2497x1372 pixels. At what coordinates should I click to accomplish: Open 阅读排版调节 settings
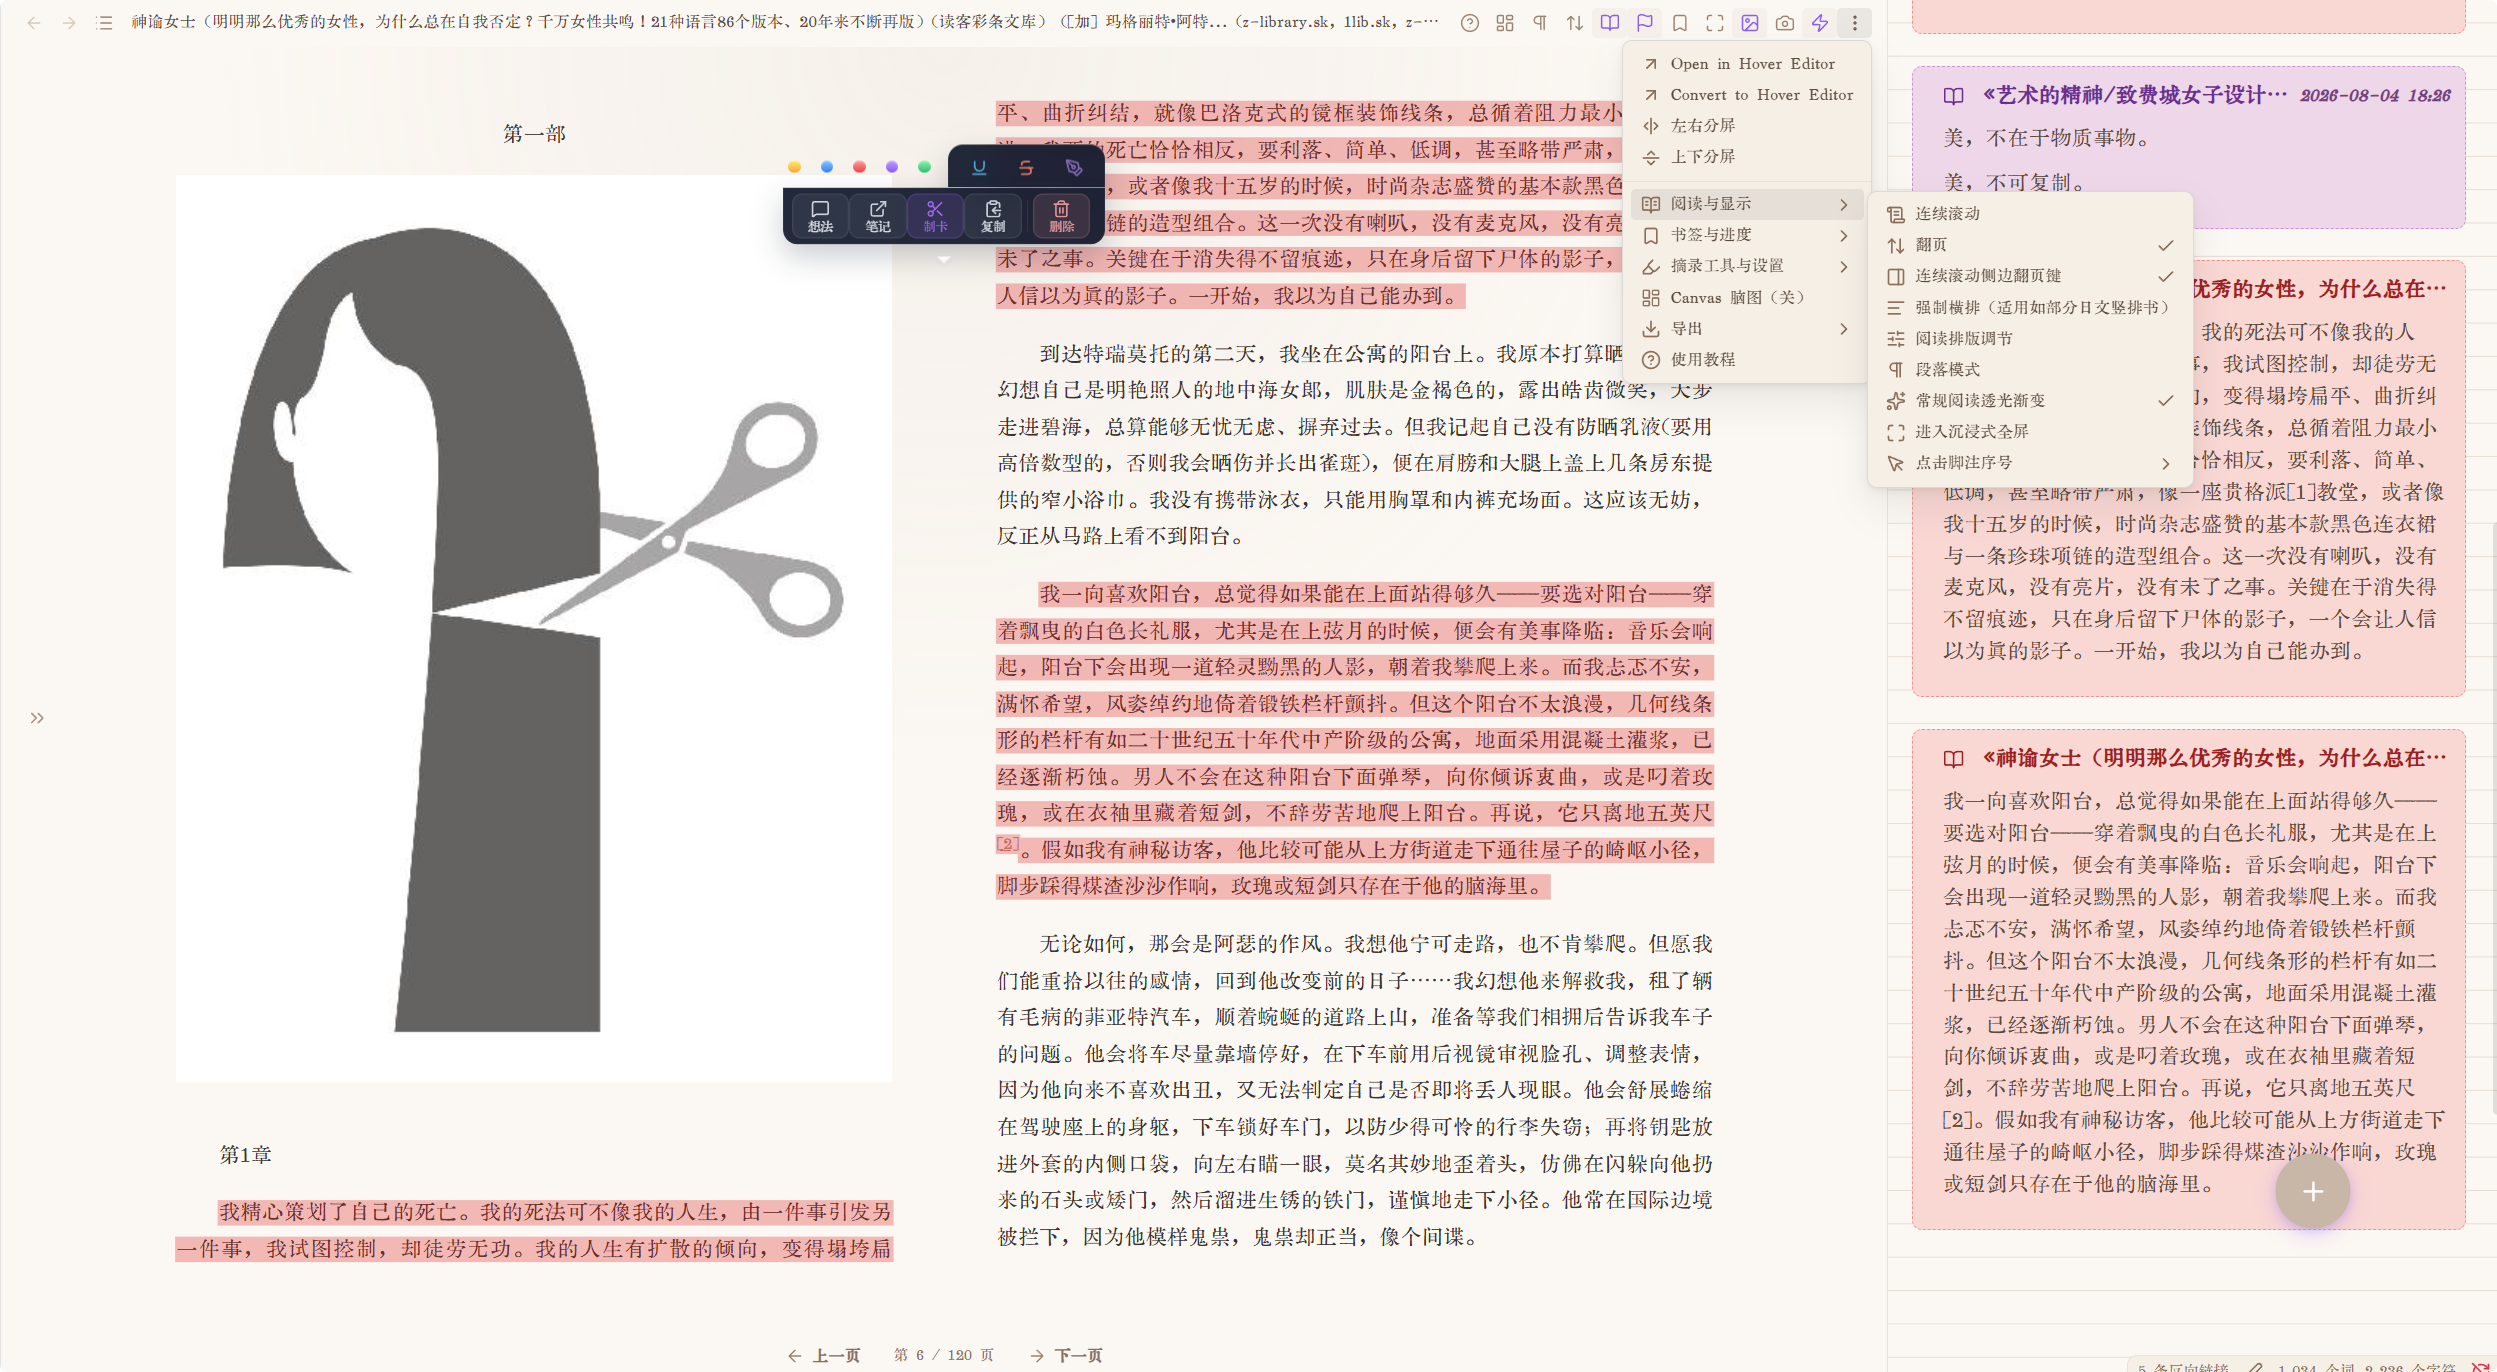pos(2029,339)
